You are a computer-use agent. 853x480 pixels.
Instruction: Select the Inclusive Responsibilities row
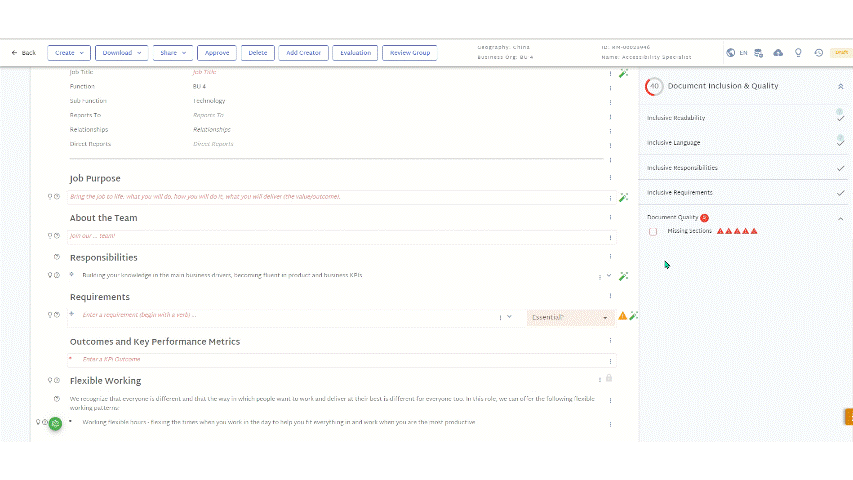point(745,168)
